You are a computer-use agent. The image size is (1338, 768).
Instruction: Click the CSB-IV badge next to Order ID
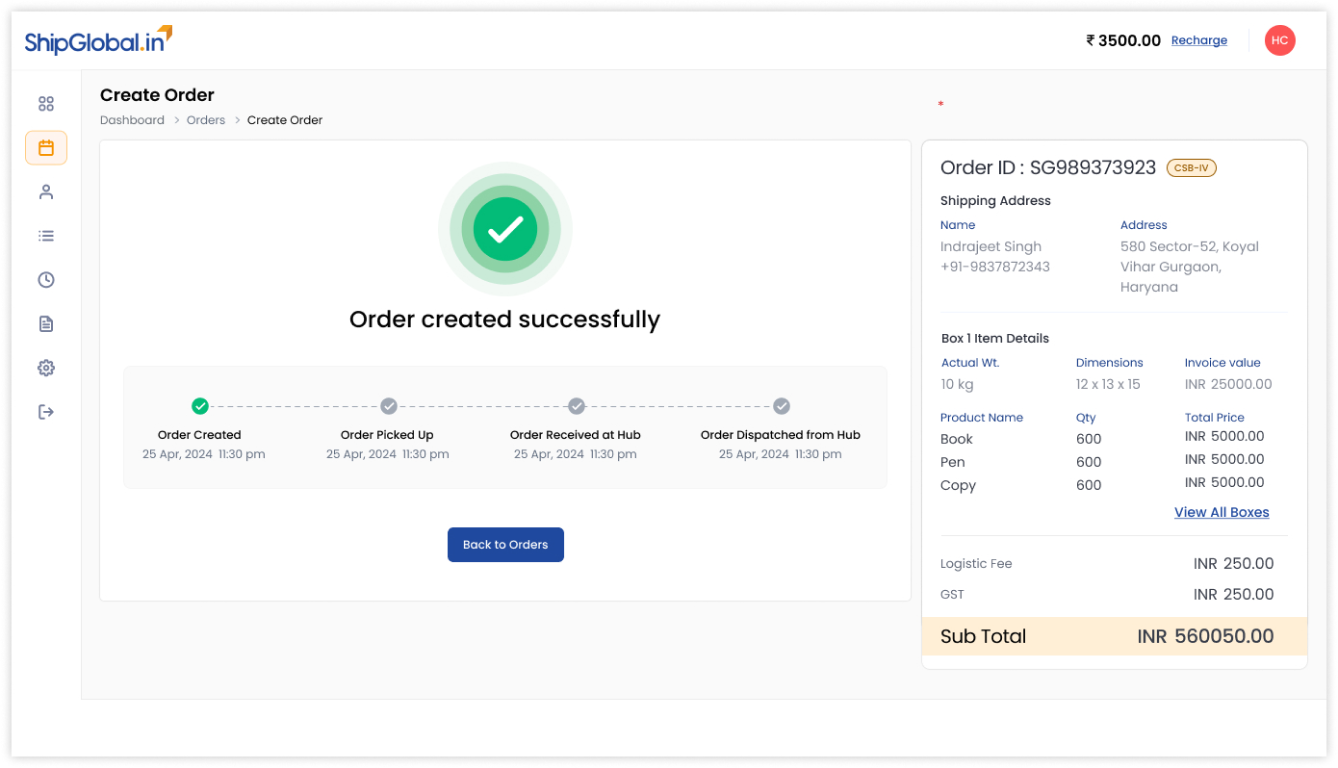tap(1191, 167)
